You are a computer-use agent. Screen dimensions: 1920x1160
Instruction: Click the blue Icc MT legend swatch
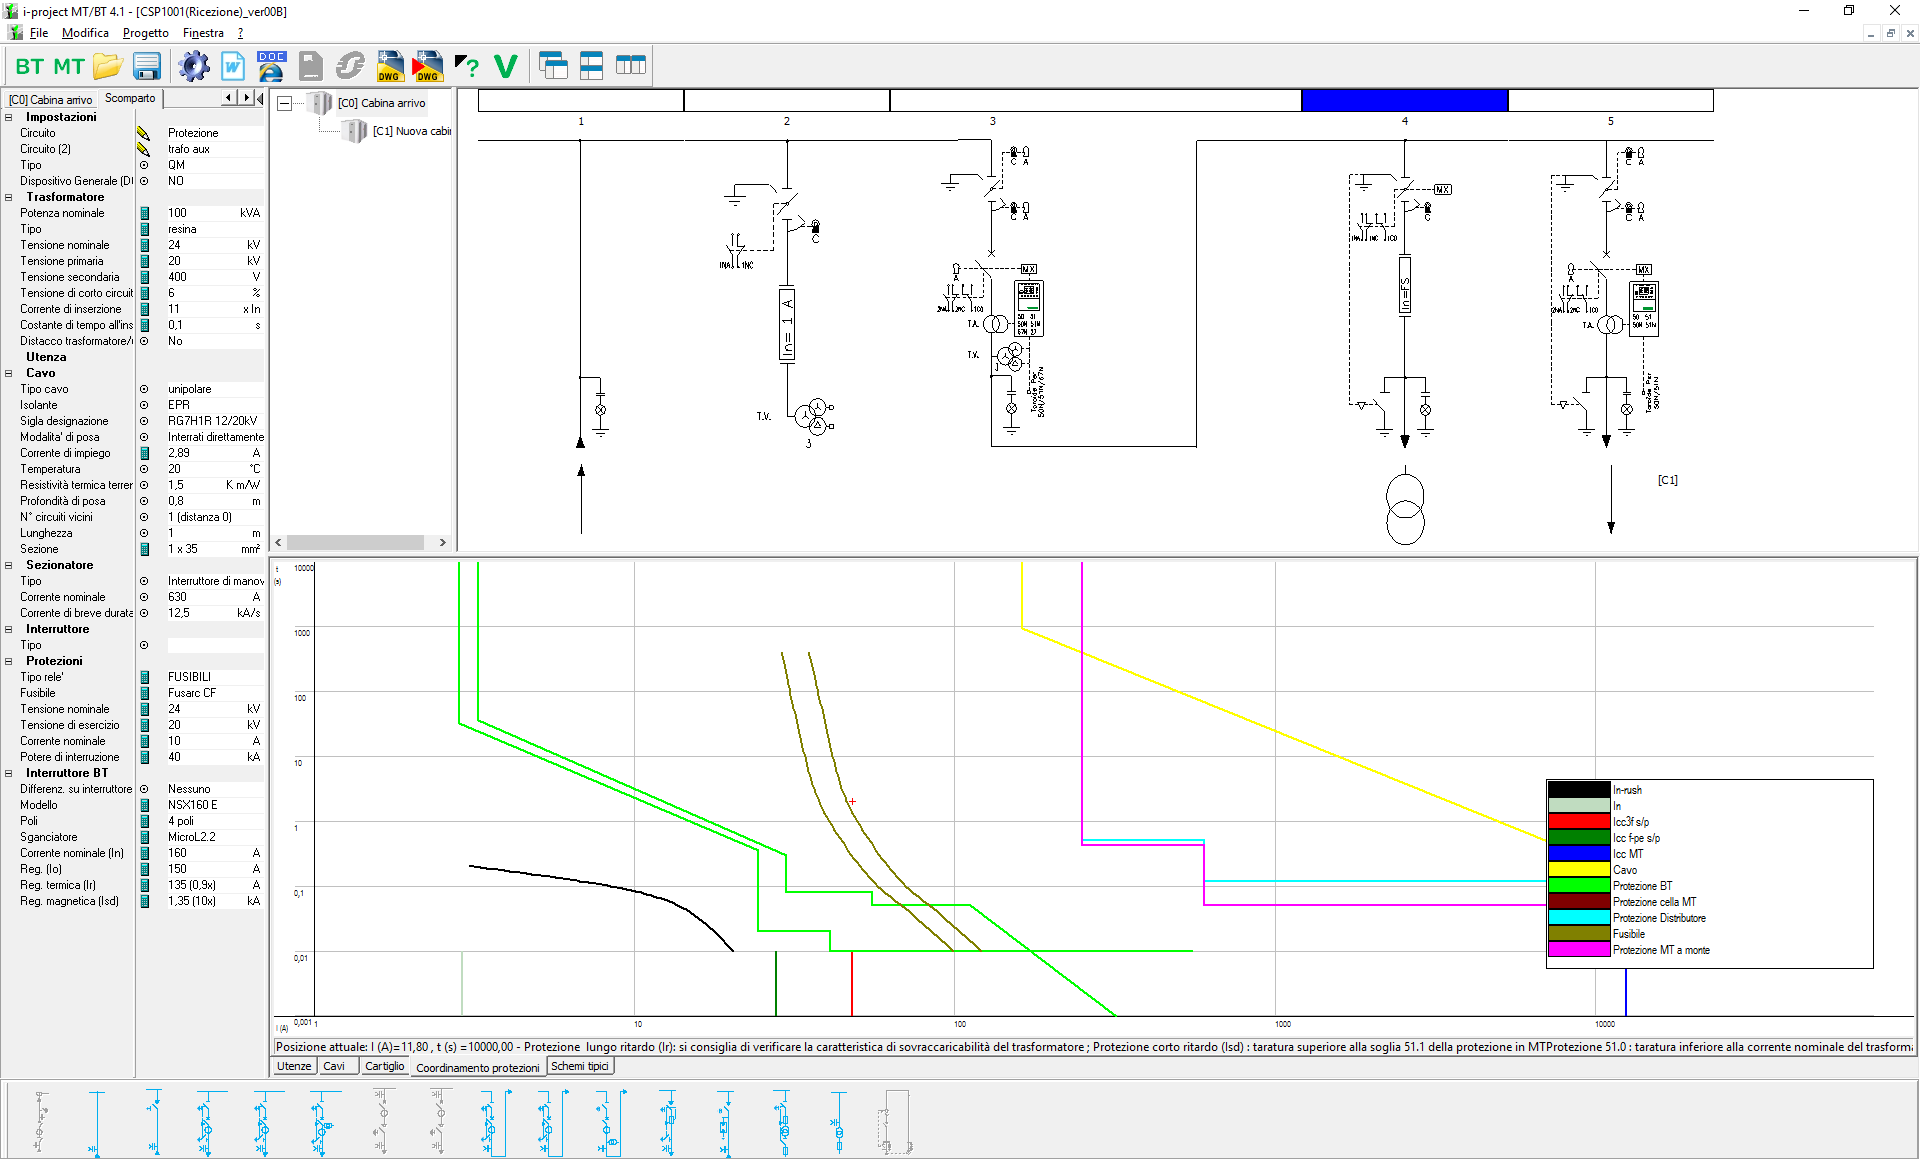(1578, 854)
